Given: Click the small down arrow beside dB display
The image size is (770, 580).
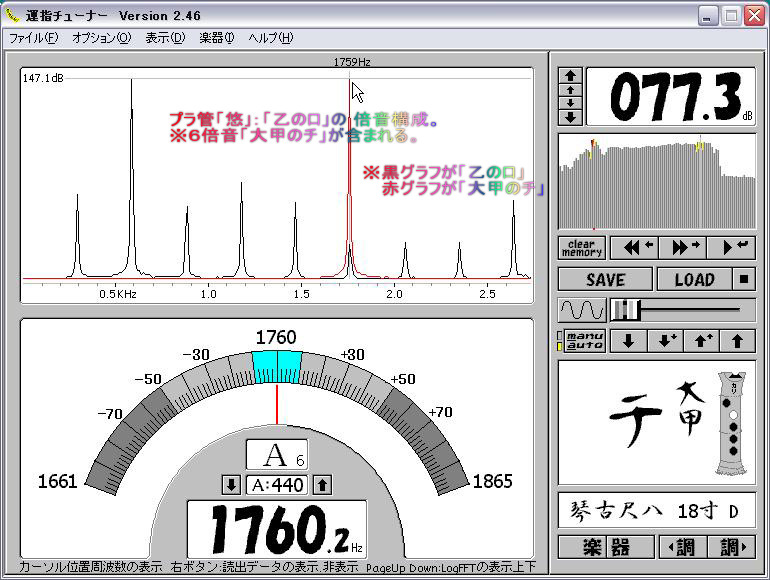Looking at the screenshot, I should point(570,103).
